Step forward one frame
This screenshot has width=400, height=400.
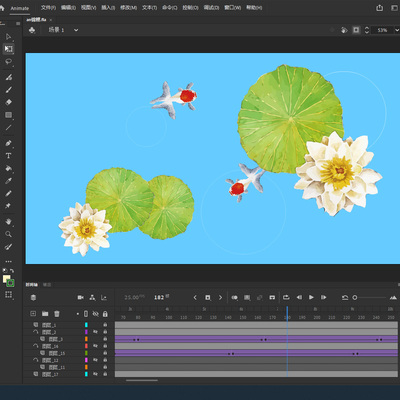323,297
